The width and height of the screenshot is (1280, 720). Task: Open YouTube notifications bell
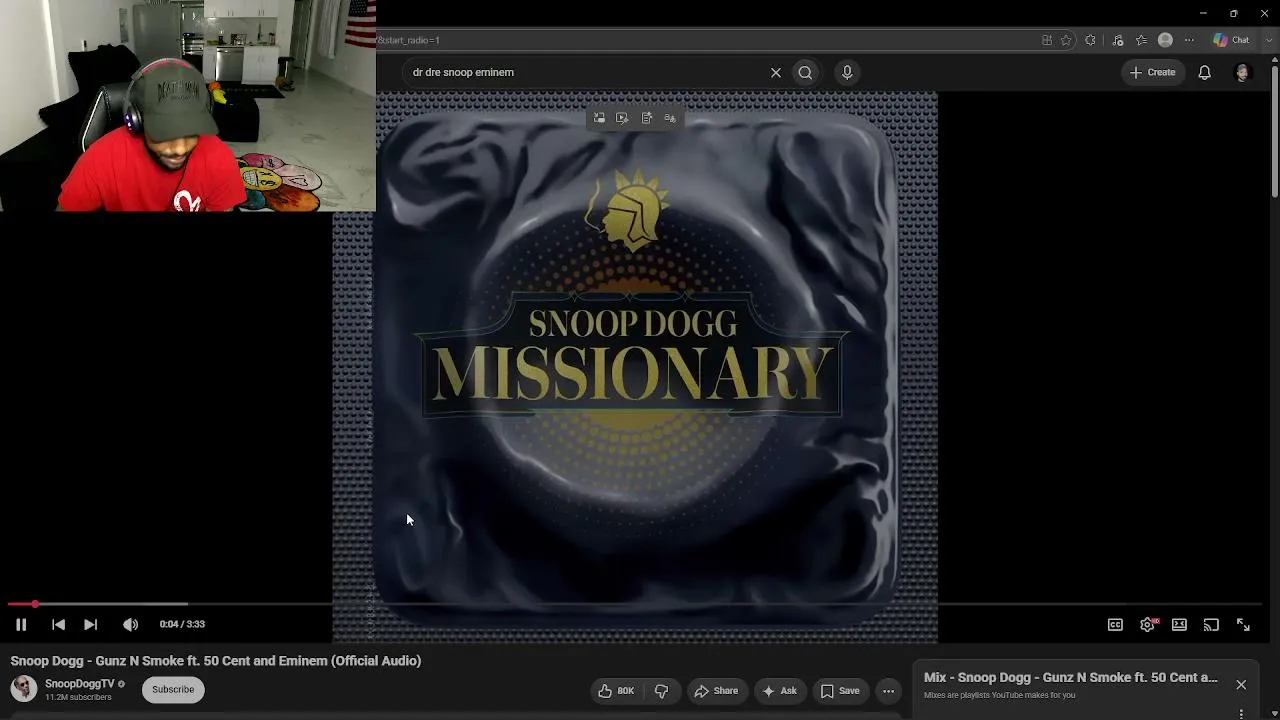1205,72
